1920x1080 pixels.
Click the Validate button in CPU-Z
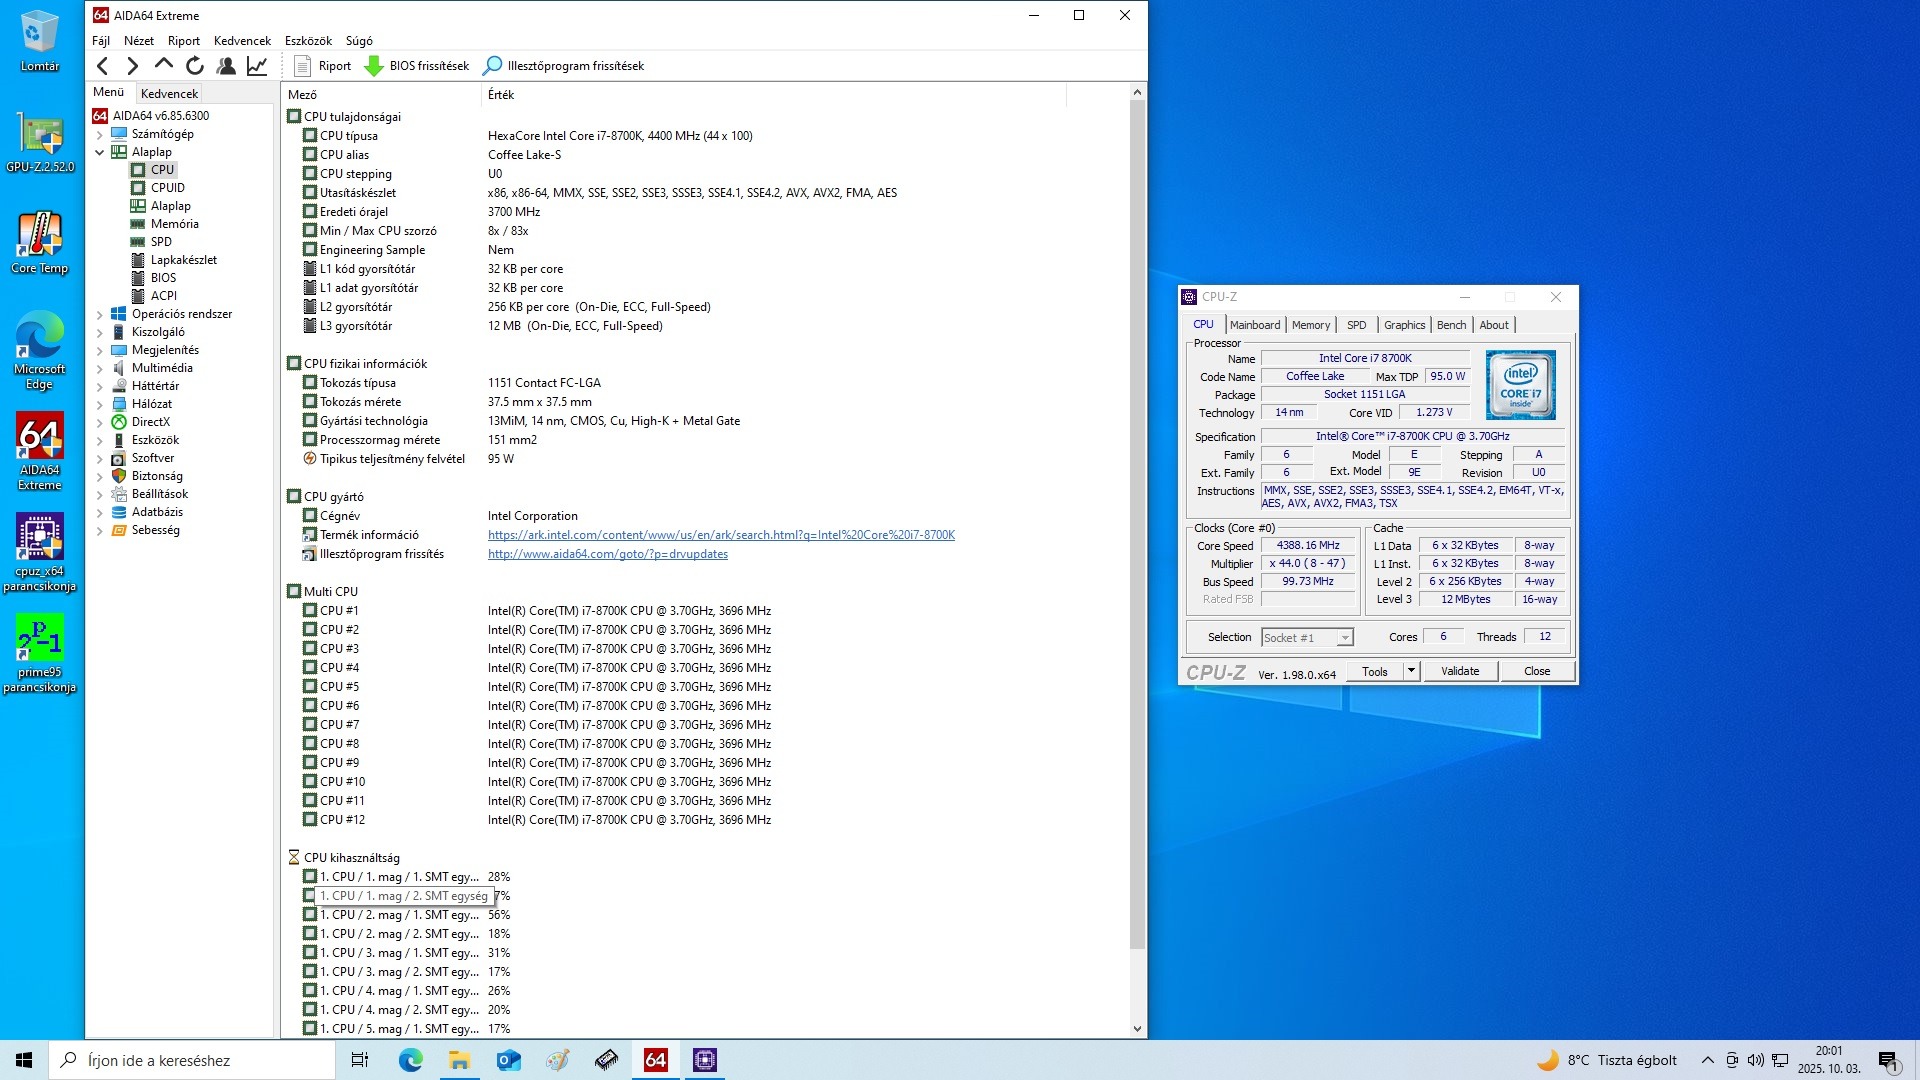click(1459, 671)
